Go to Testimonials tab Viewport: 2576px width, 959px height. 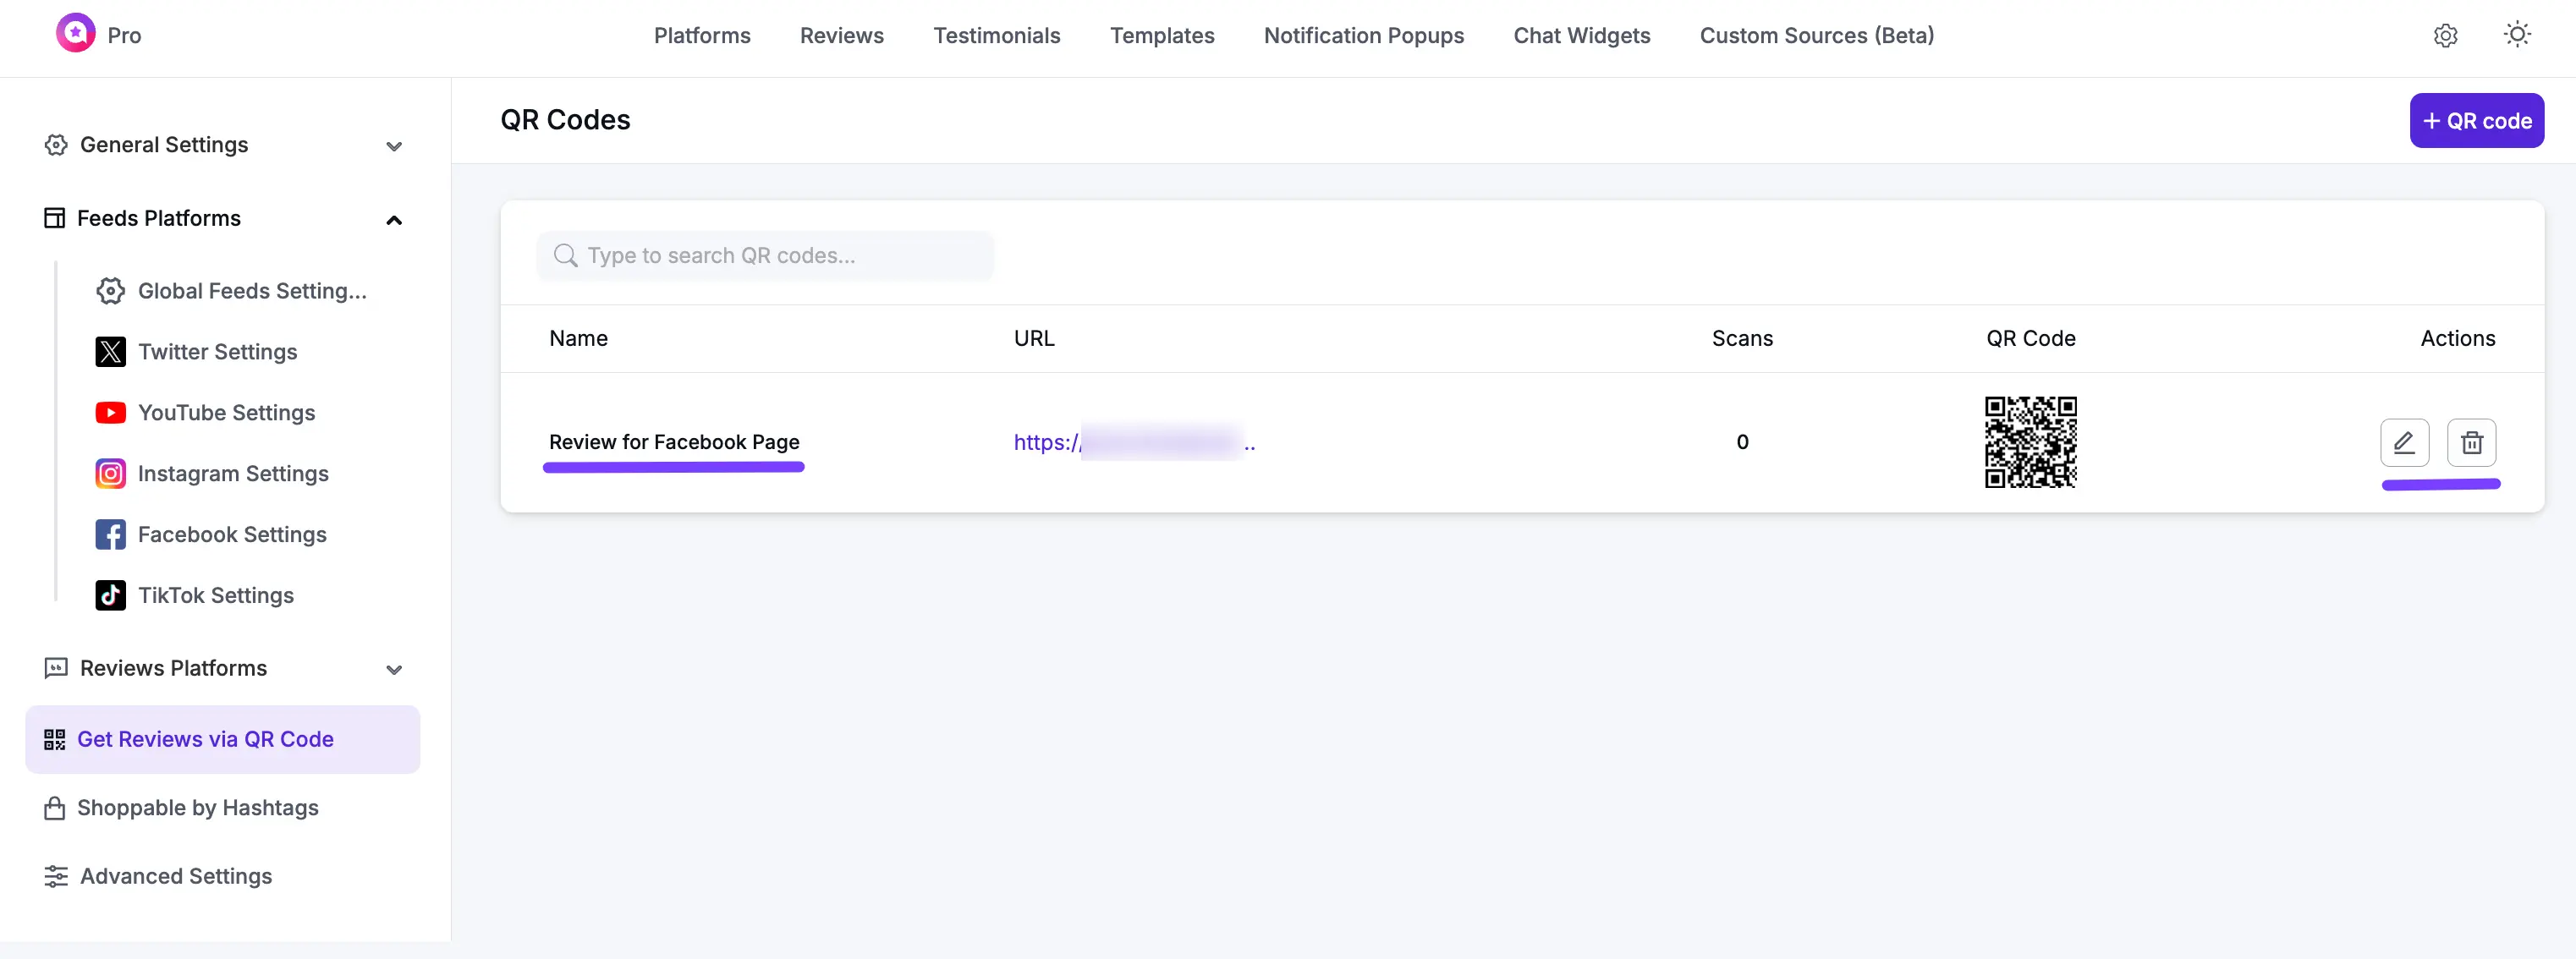996,36
